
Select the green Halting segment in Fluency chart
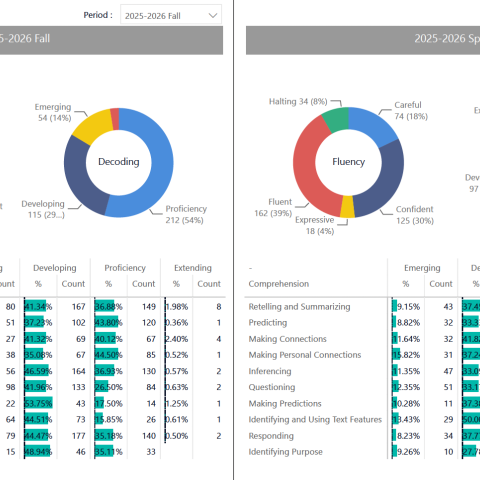coord(336,119)
